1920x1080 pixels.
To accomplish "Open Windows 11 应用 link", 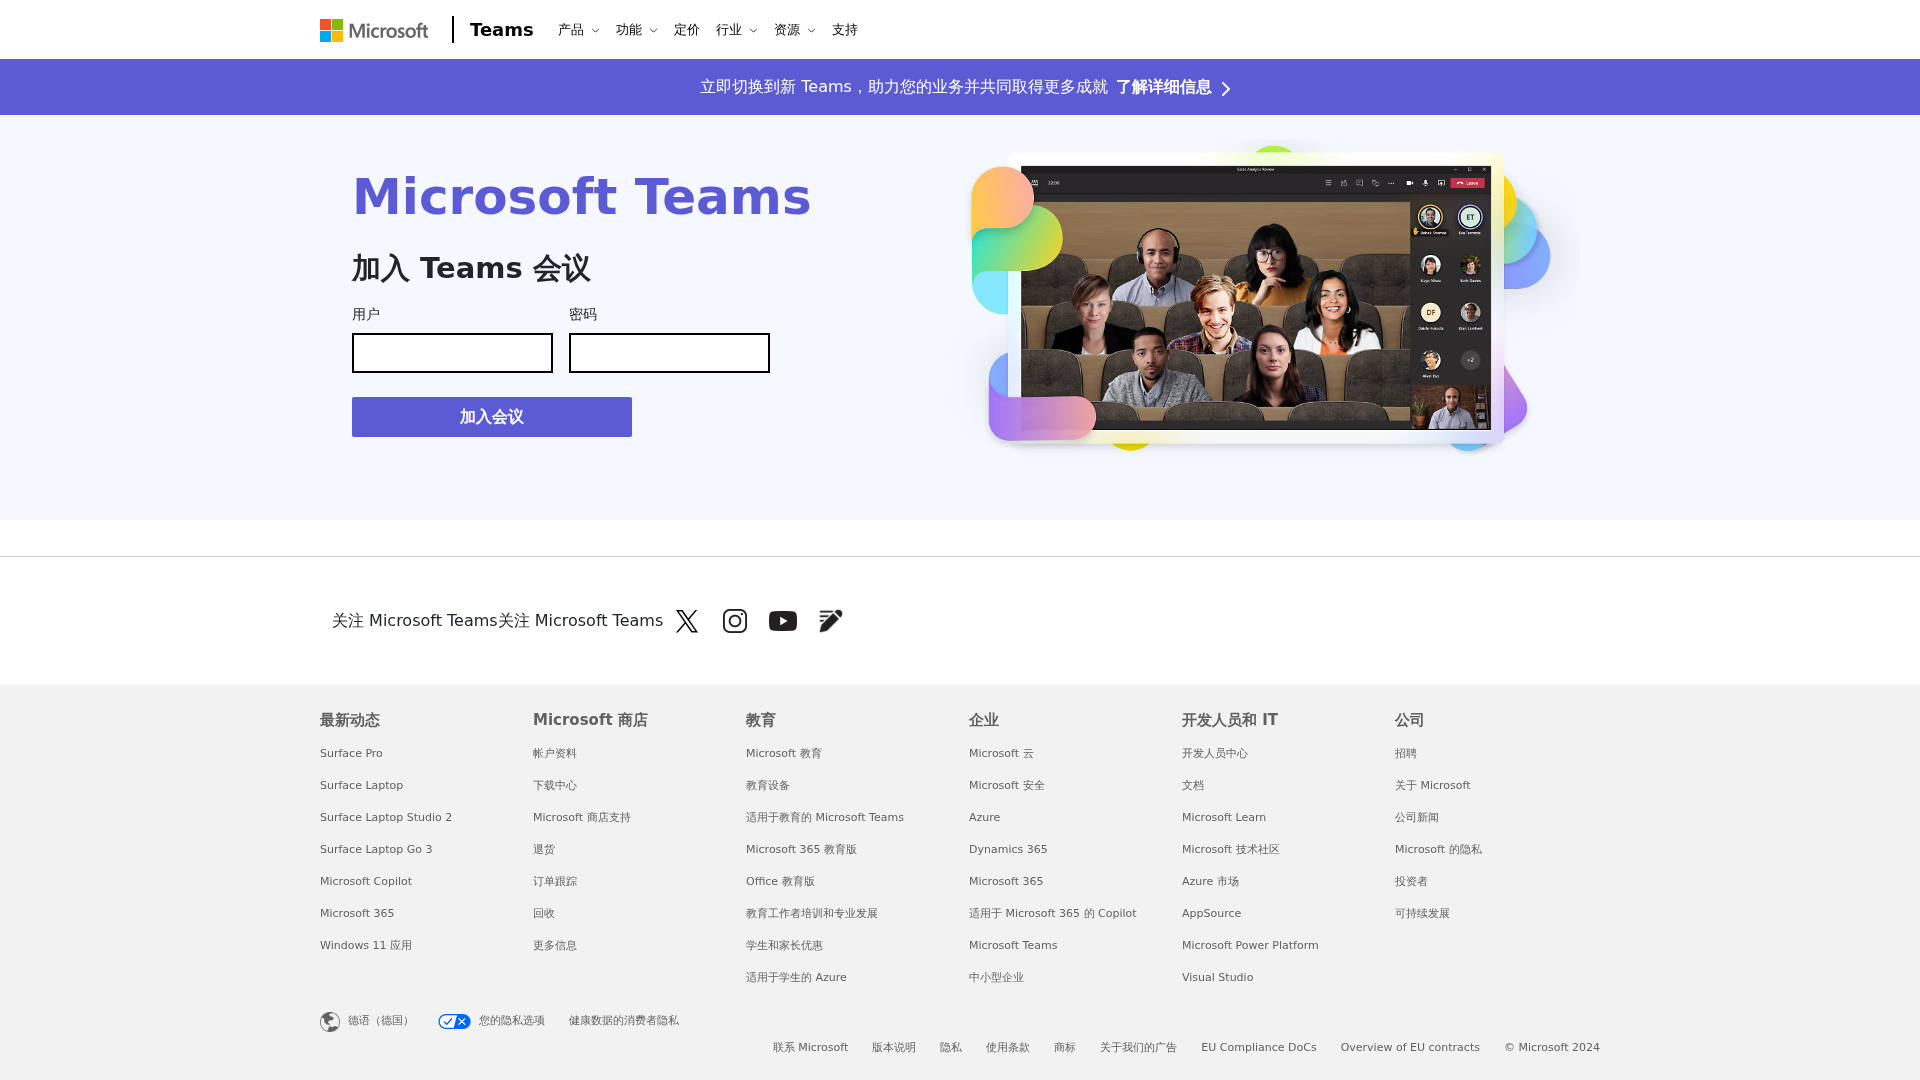I will [x=366, y=945].
